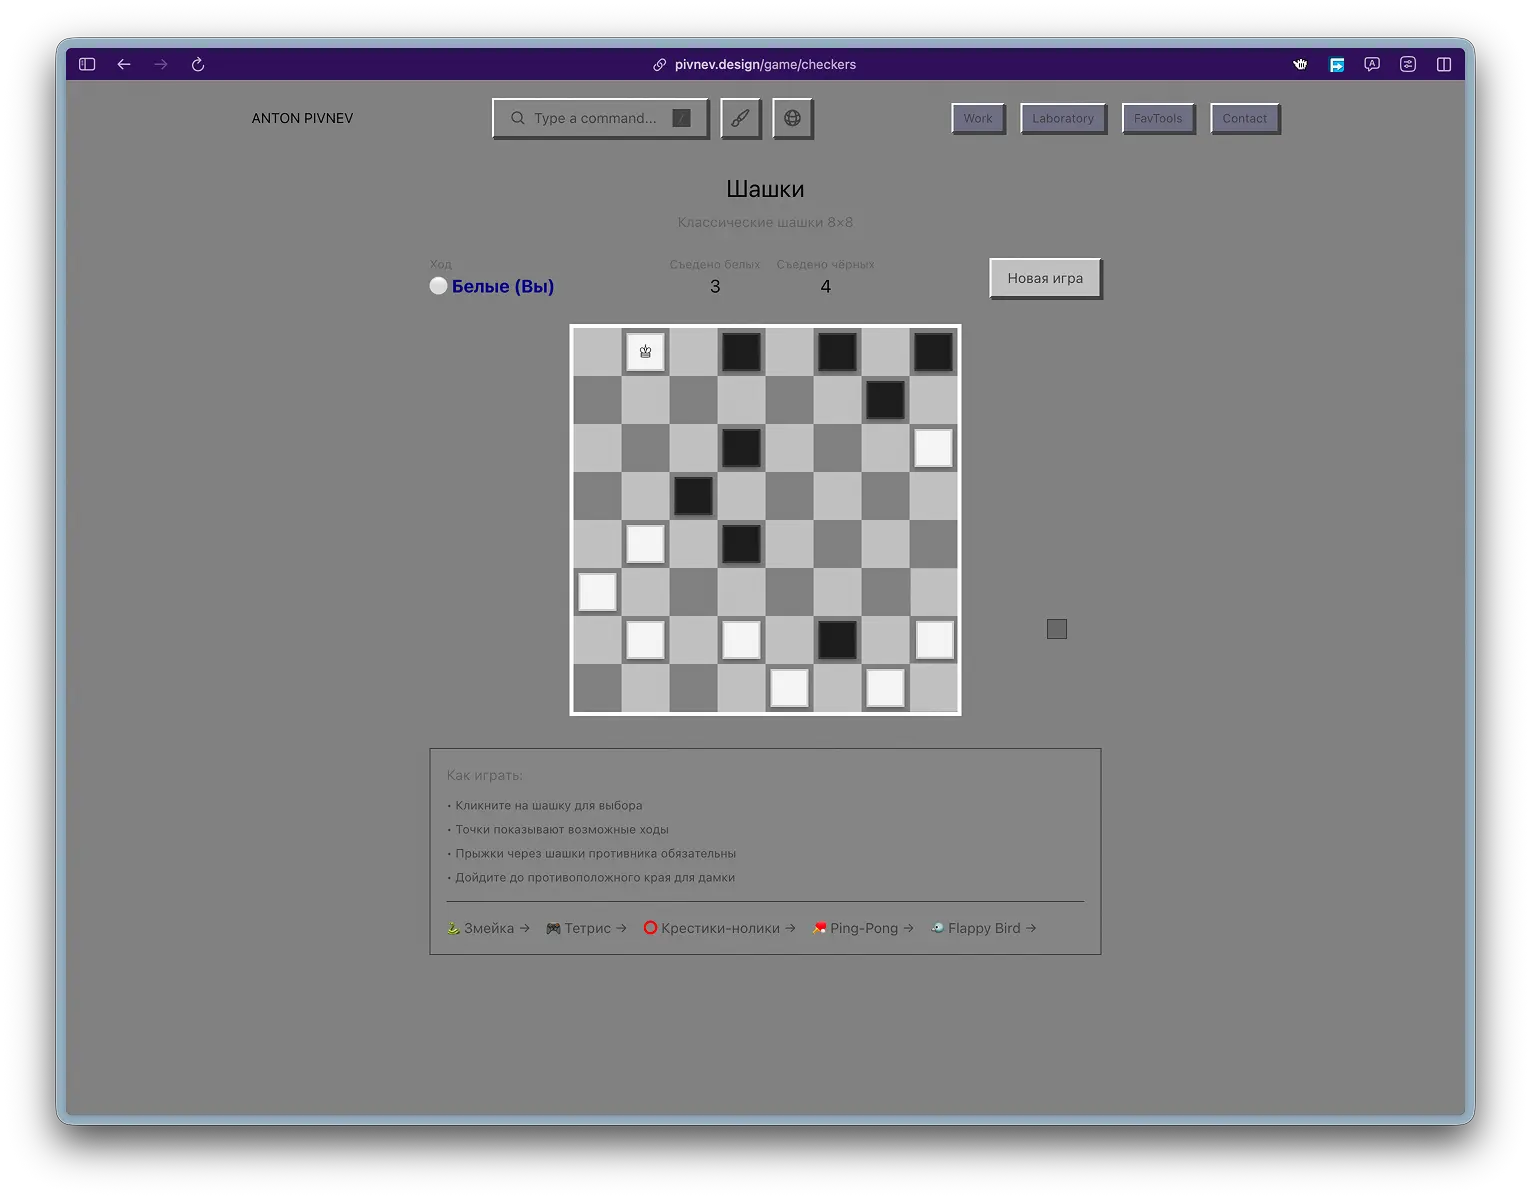Click the ping-pong paddle emoji
1531x1199 pixels.
coord(819,928)
